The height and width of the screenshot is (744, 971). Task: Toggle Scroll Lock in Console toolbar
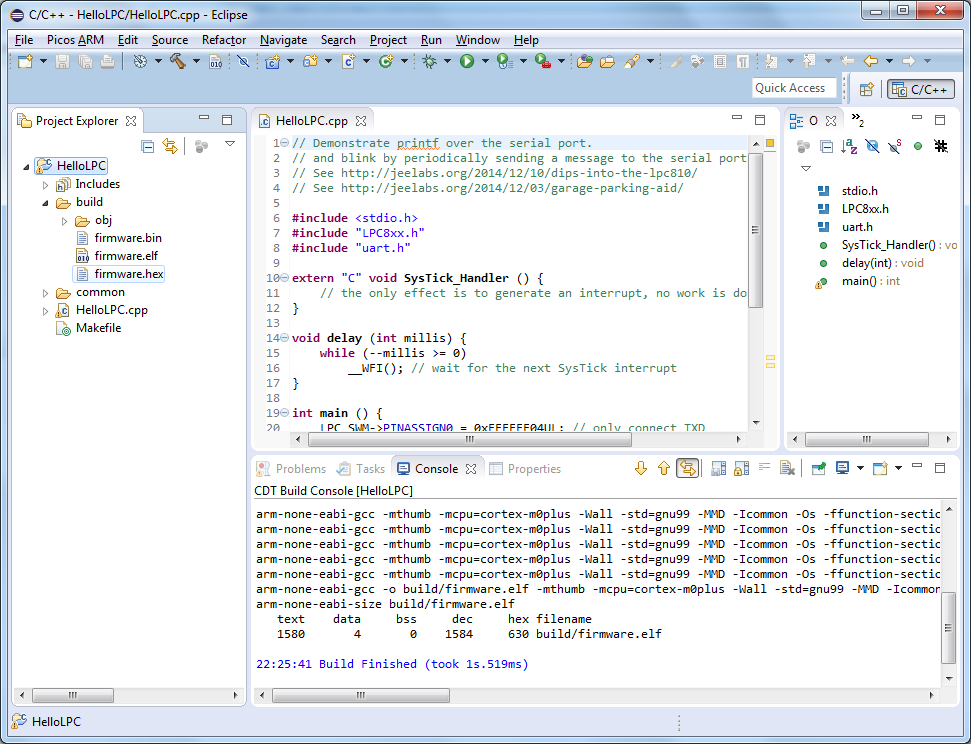pos(741,468)
